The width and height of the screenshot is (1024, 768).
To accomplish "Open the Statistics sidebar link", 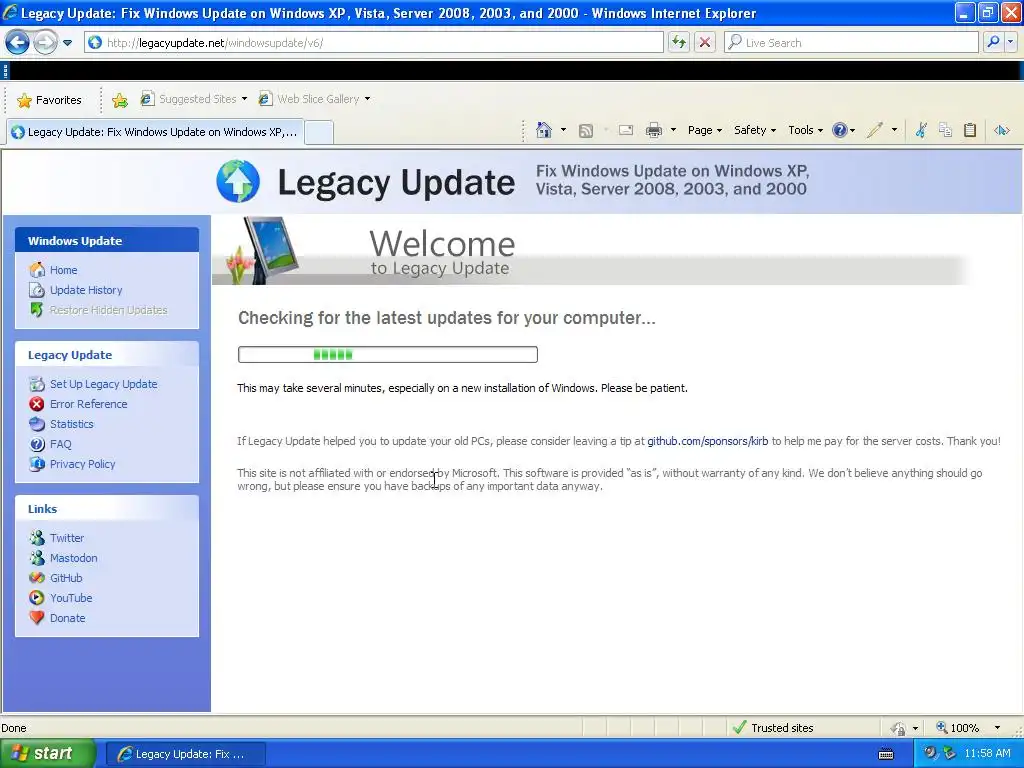I will (x=71, y=424).
